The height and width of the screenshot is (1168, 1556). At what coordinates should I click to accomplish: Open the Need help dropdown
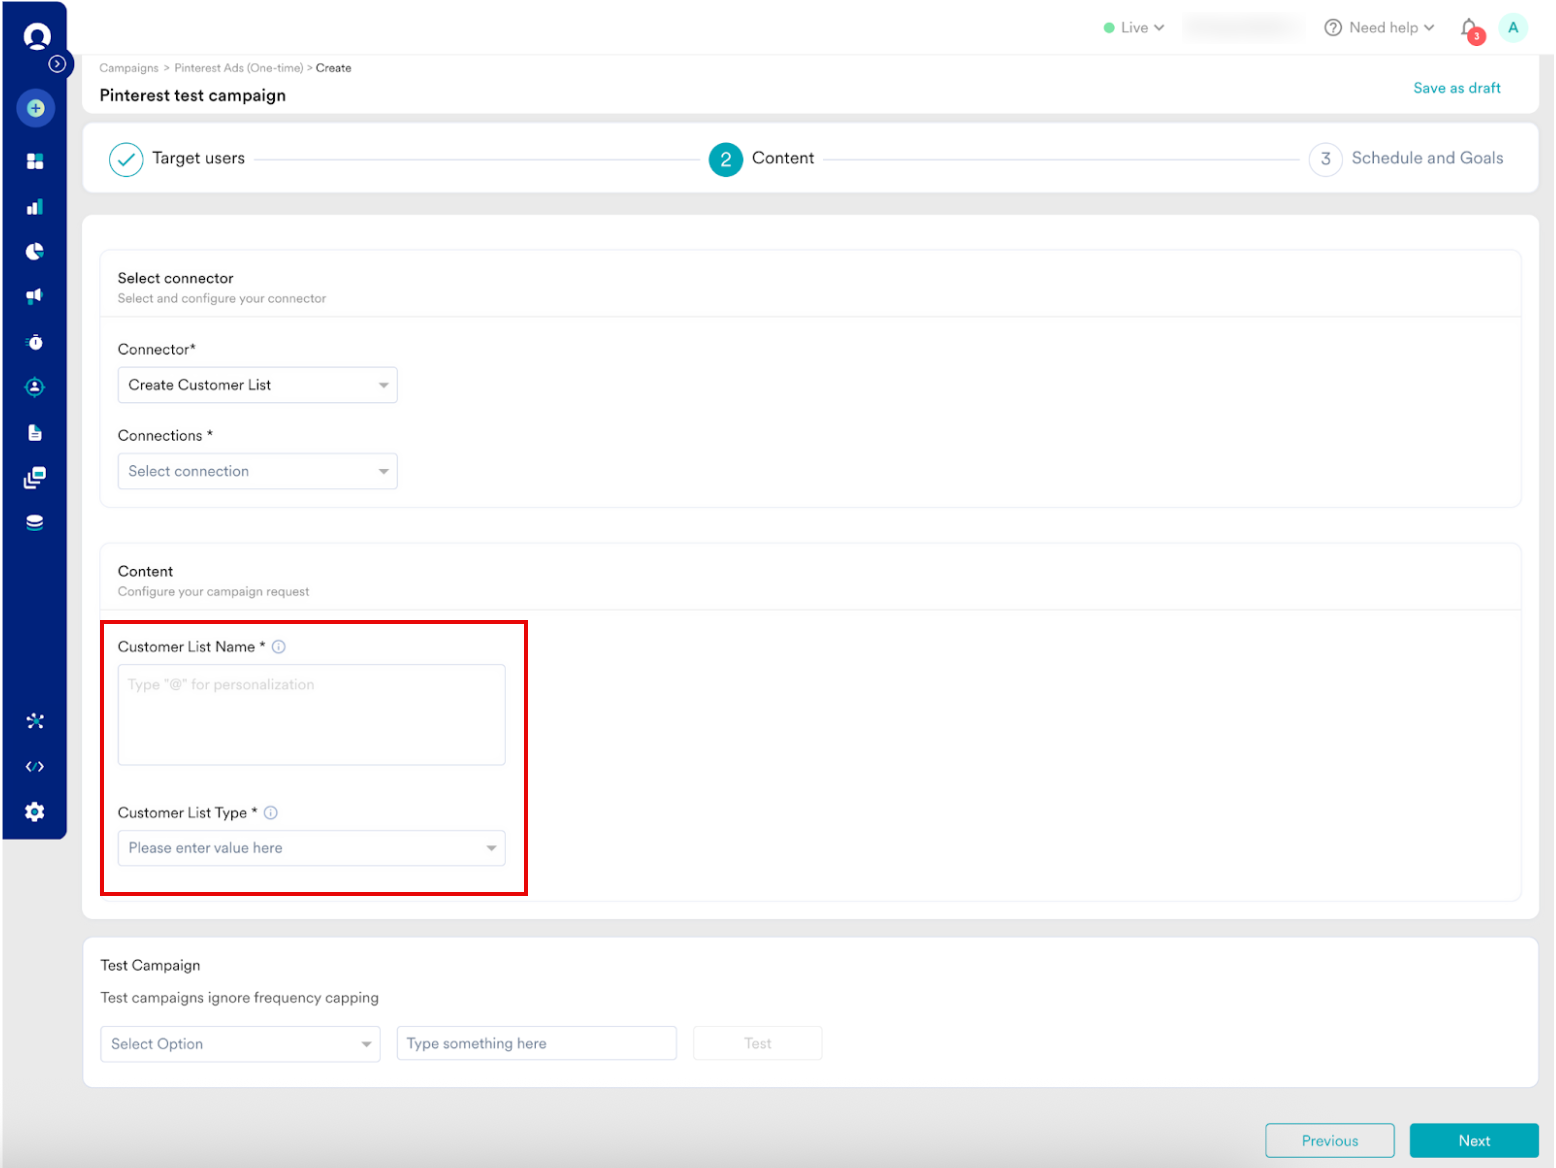coord(1380,28)
